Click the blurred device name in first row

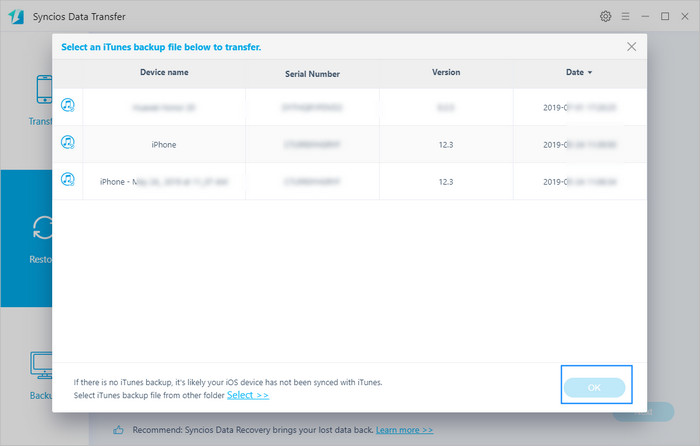[x=164, y=108]
